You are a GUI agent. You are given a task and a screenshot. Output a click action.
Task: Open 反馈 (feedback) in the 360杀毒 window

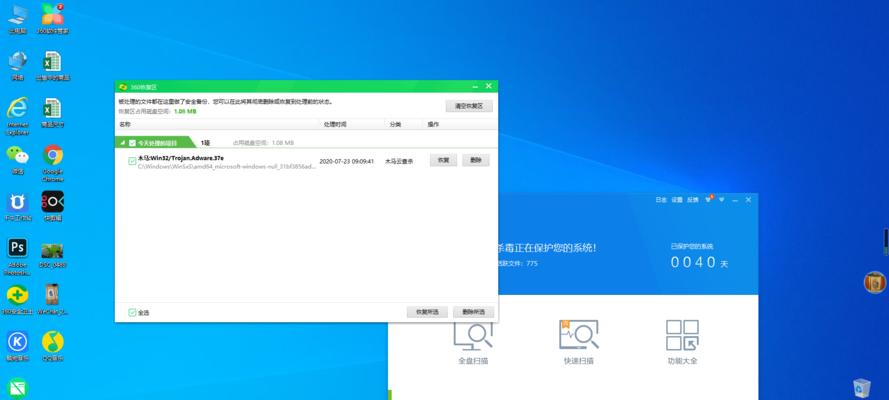(x=693, y=200)
